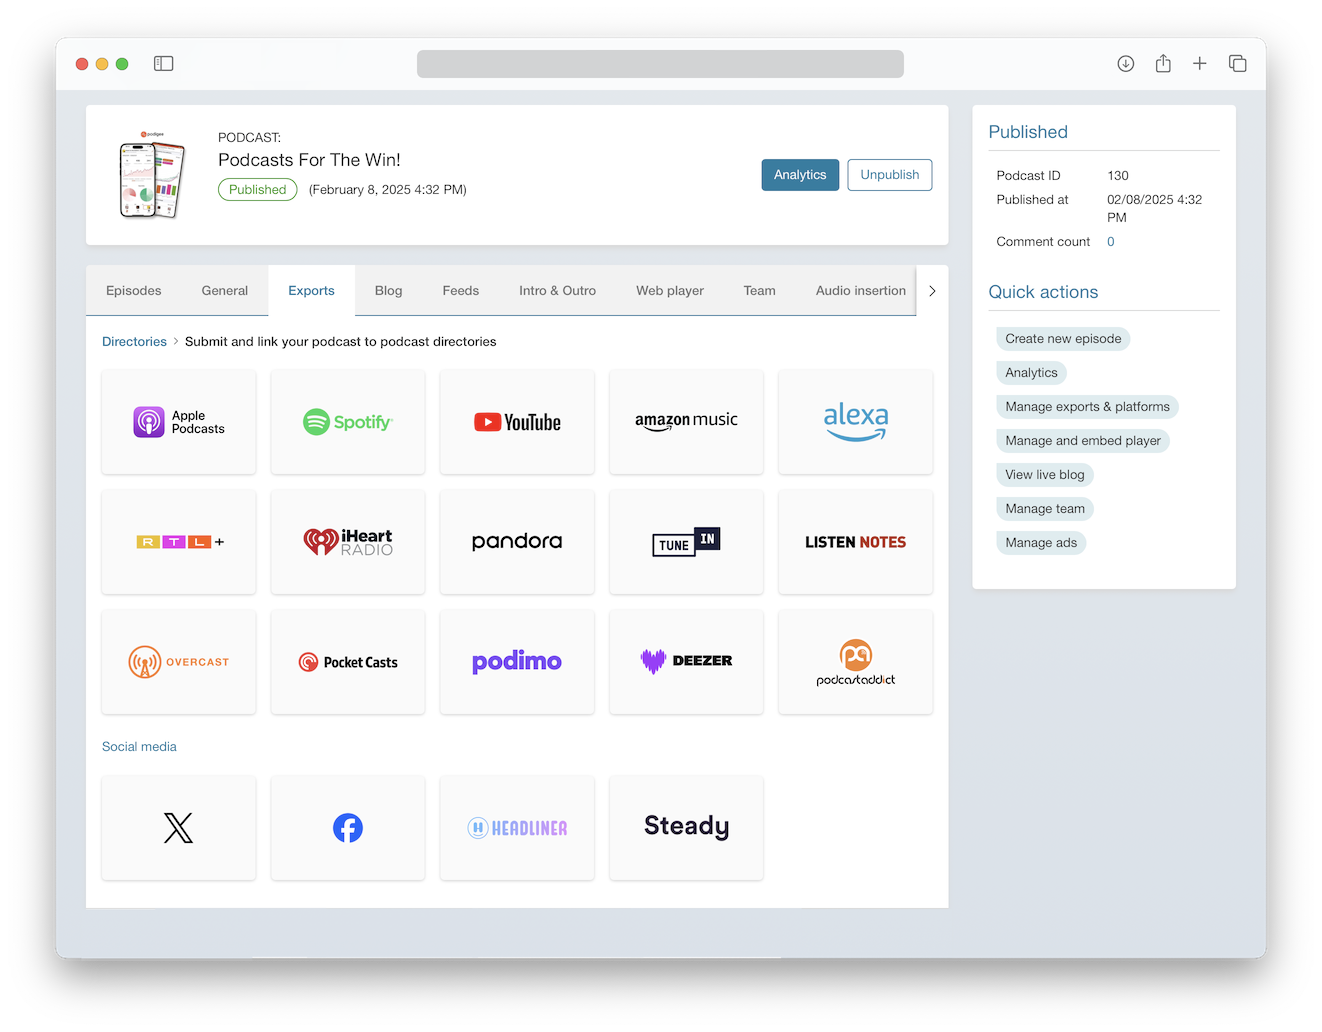Screen dimensions: 1322x1032
Task: Click the Published at date value
Action: (1155, 209)
